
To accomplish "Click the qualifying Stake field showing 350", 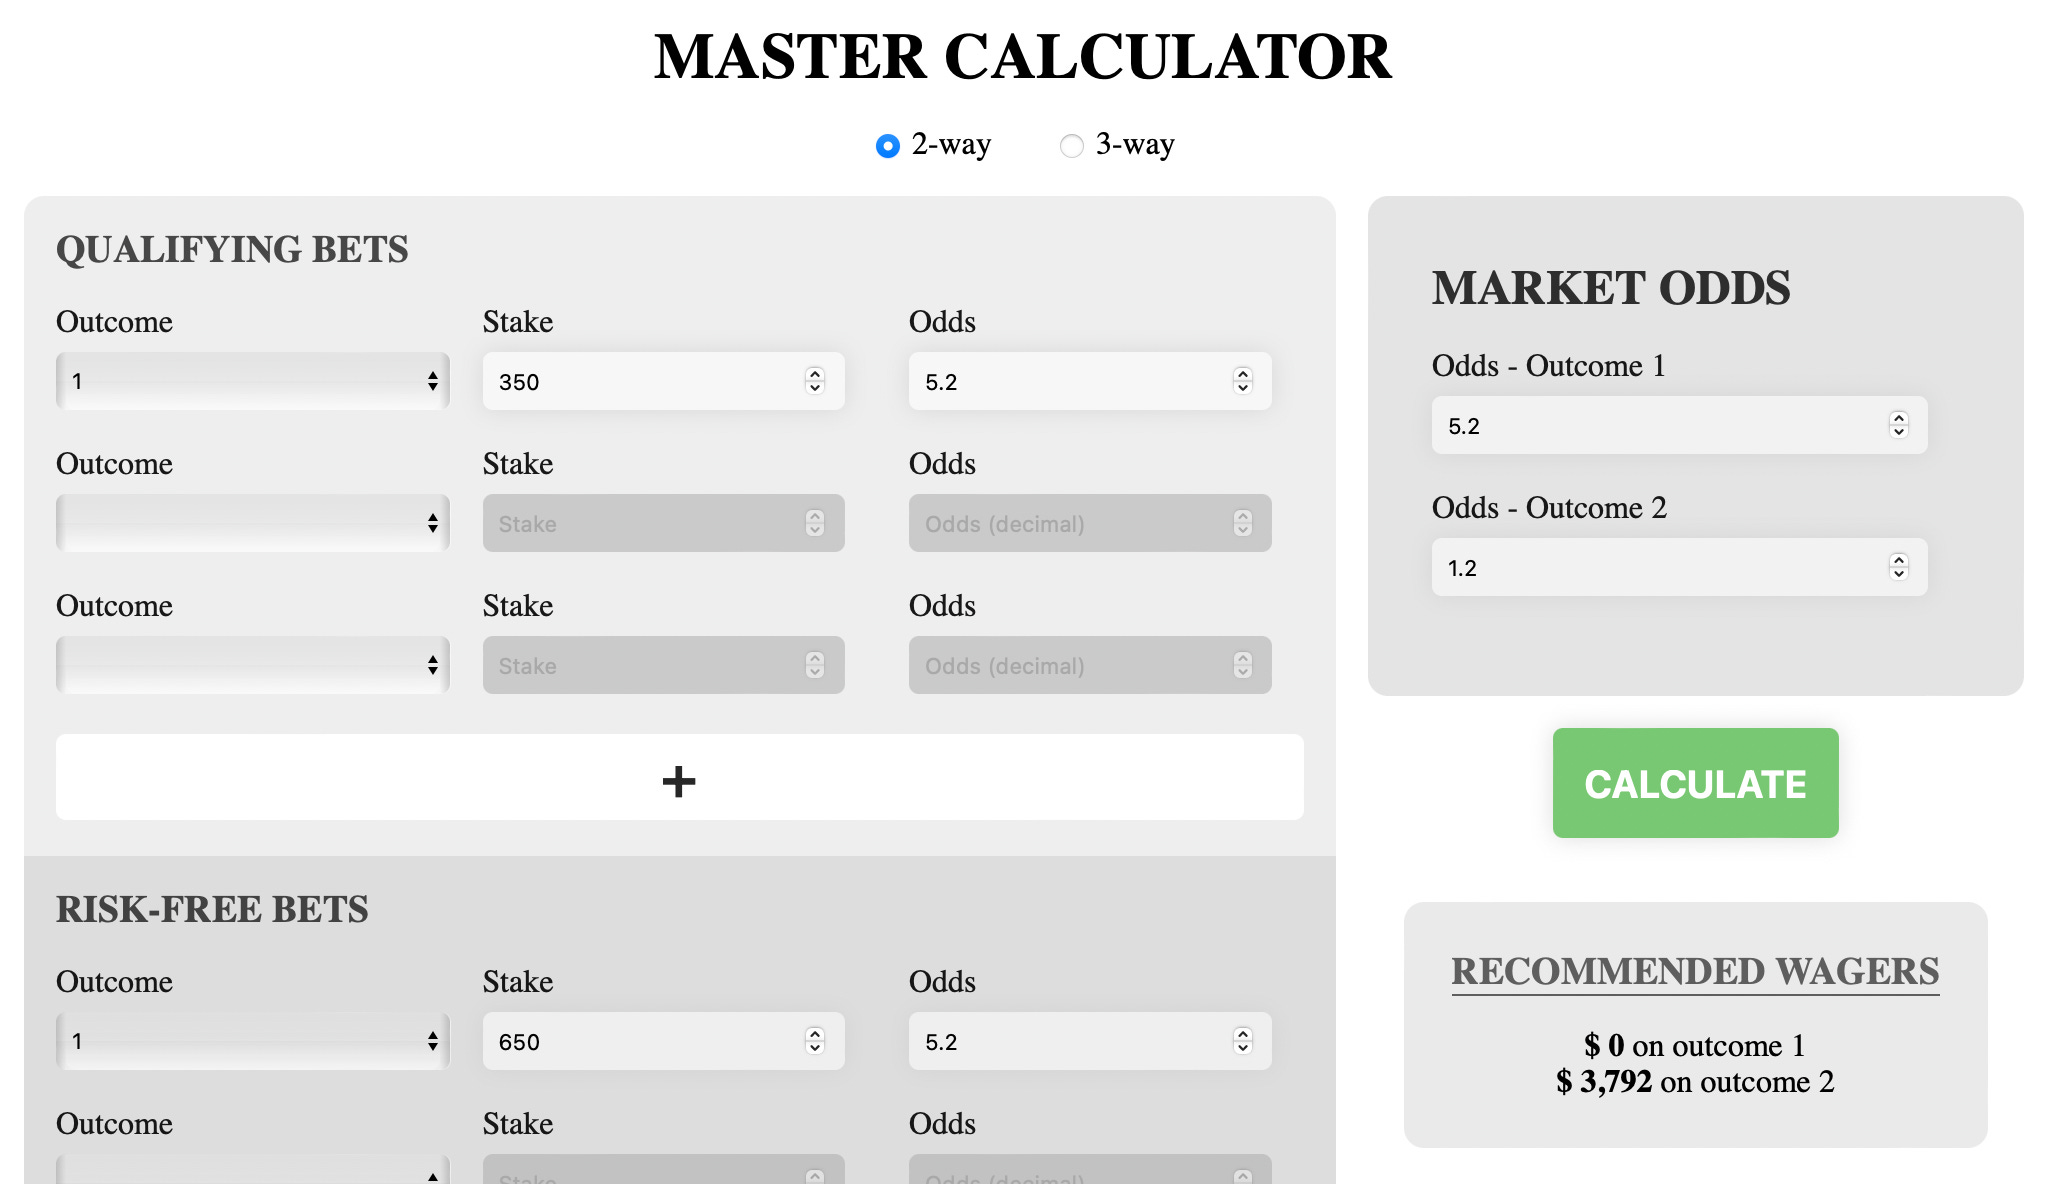I will point(640,381).
